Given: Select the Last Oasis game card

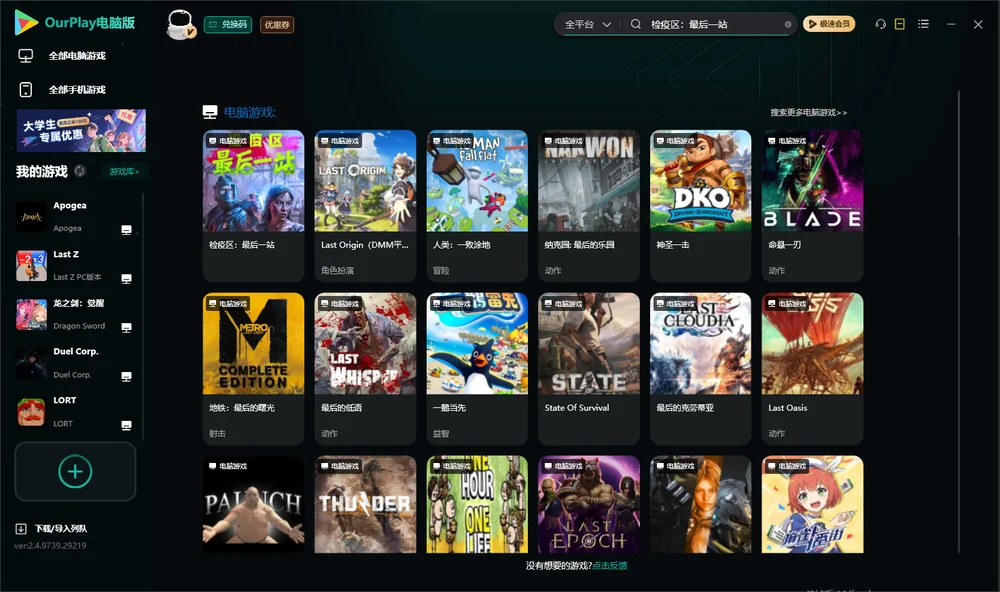Looking at the screenshot, I should 812,368.
